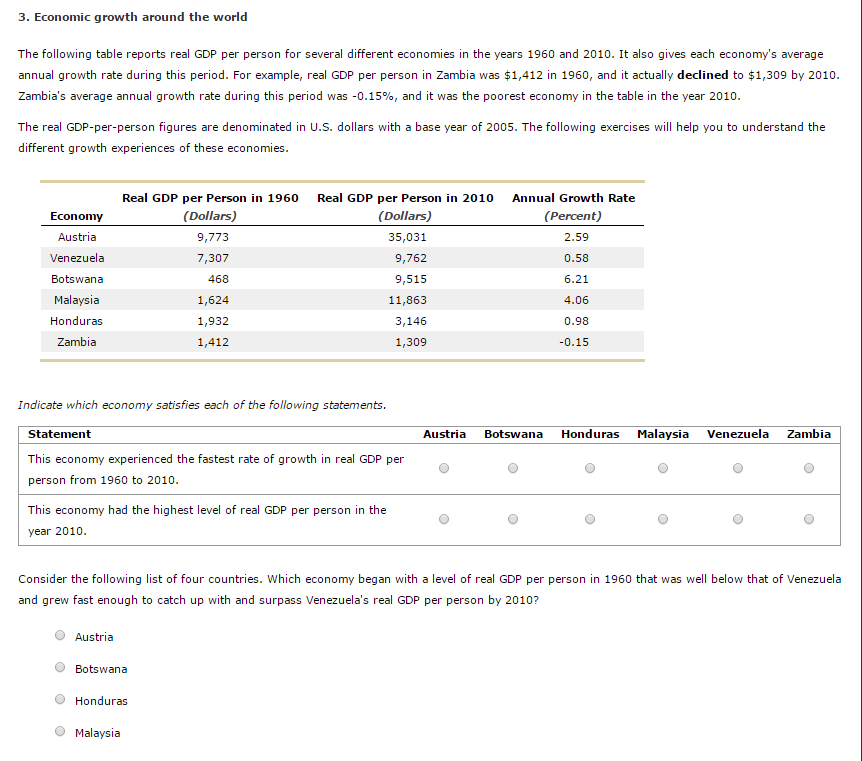The width and height of the screenshot is (862, 761).
Task: Choose Botswana in the catch-up question
Action: [x=59, y=667]
